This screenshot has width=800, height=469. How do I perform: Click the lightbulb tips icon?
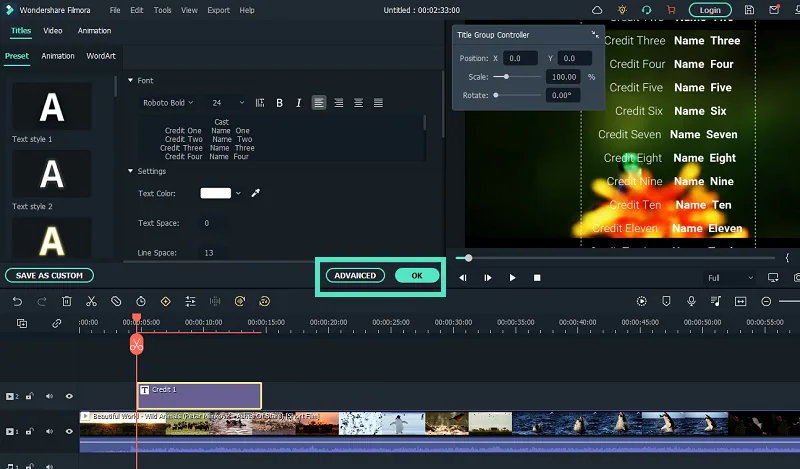622,10
